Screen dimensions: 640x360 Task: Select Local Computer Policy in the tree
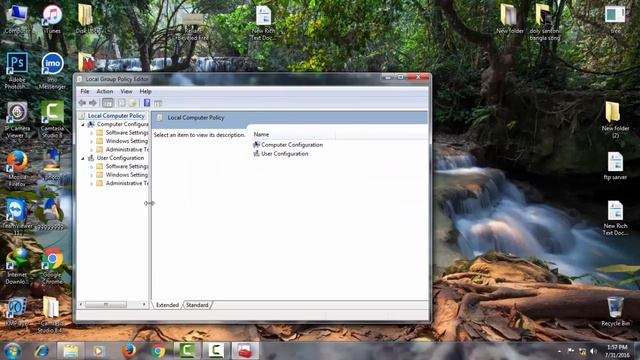pos(116,116)
